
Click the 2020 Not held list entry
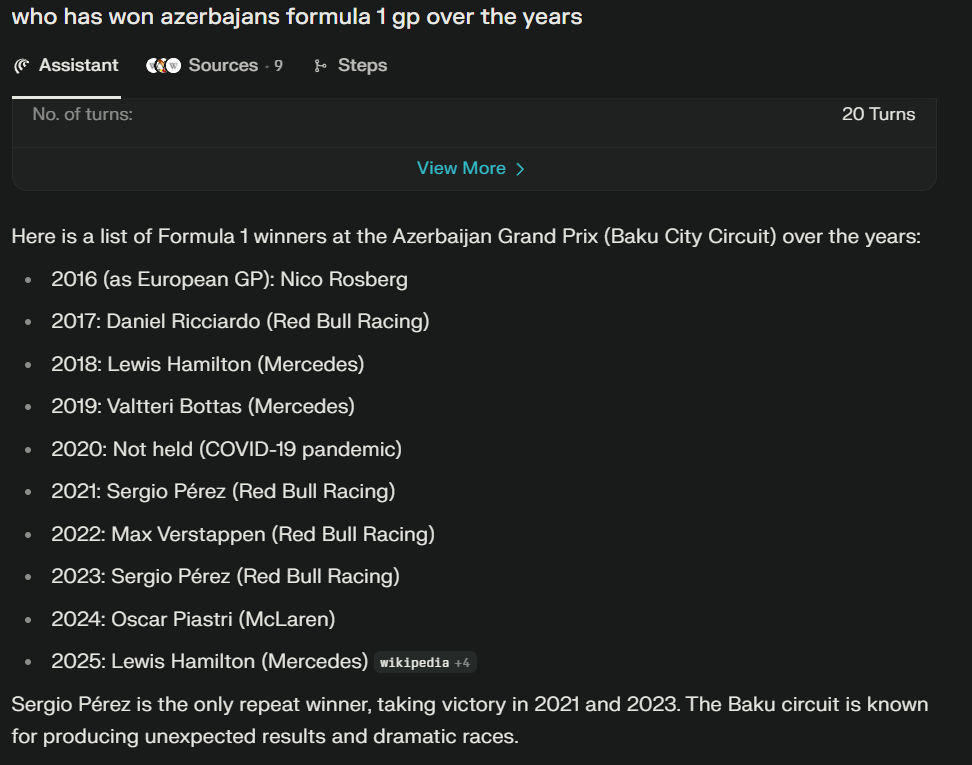pyautogui.click(x=226, y=449)
